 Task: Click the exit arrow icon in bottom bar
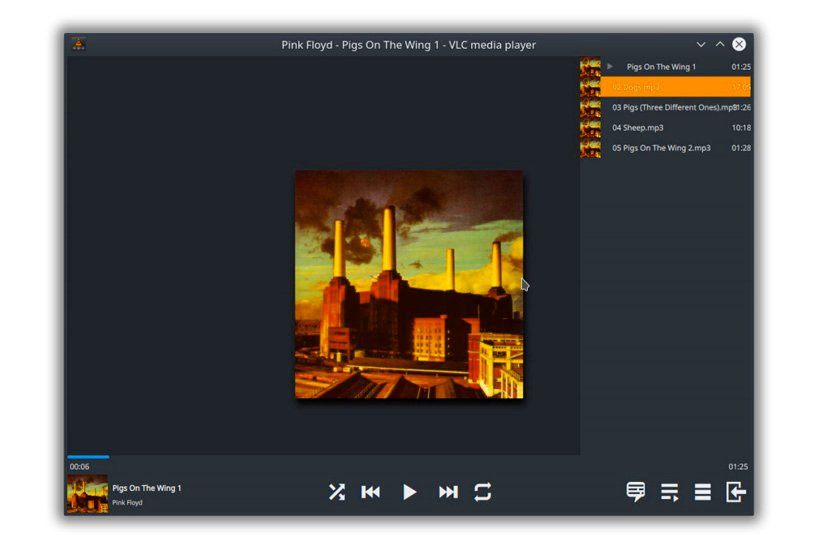tap(736, 492)
